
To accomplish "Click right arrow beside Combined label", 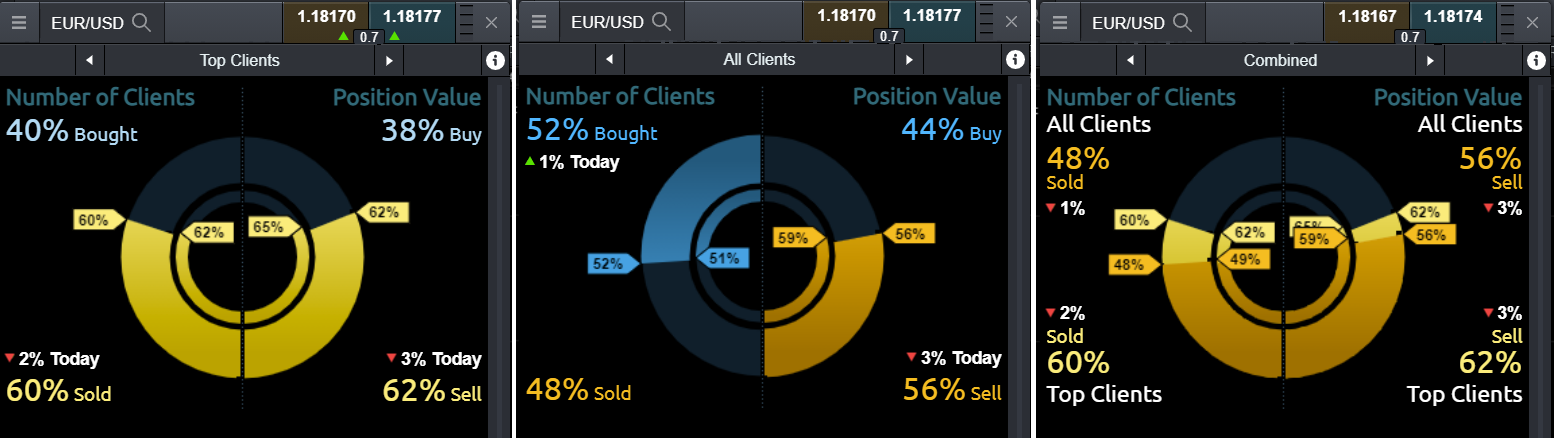I will click(x=1430, y=61).
